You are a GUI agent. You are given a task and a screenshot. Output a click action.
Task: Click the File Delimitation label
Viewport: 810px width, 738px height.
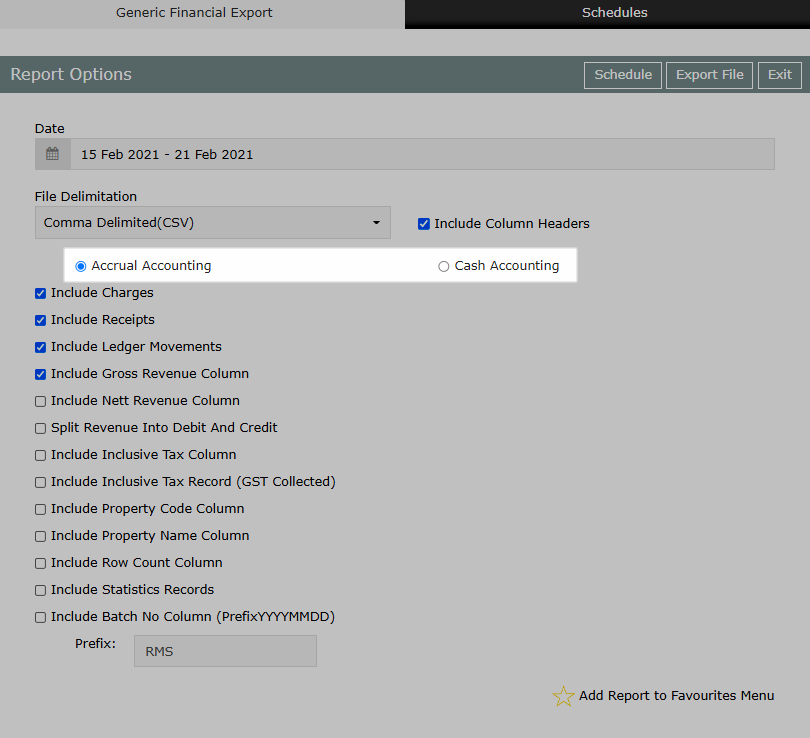pyautogui.click(x=86, y=196)
